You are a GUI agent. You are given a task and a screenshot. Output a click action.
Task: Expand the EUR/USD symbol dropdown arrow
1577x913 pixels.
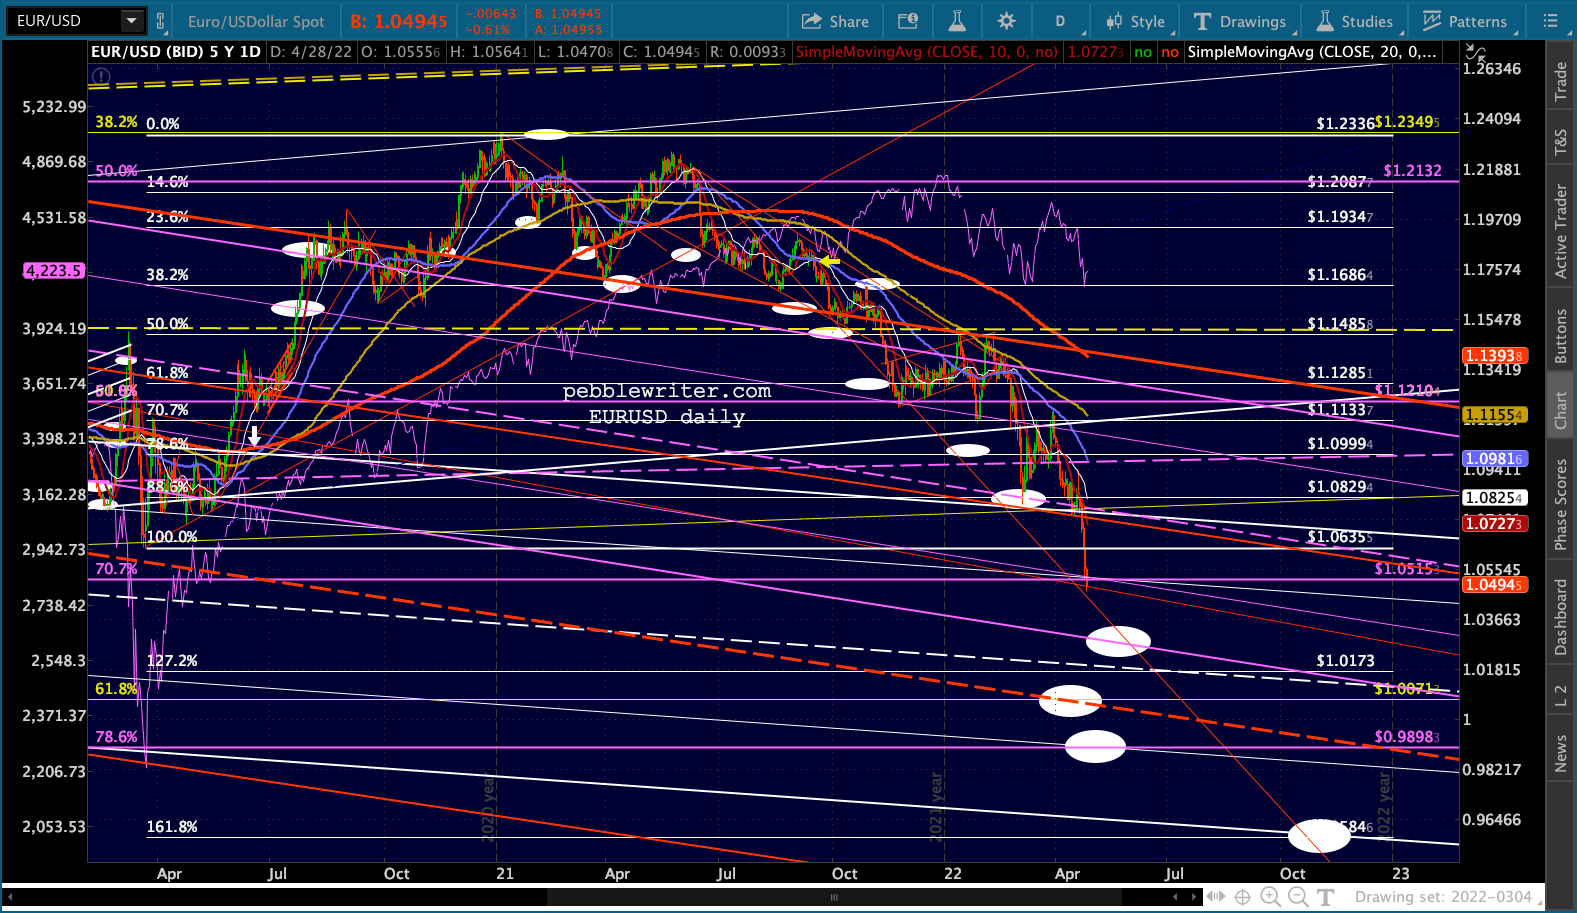(x=131, y=20)
